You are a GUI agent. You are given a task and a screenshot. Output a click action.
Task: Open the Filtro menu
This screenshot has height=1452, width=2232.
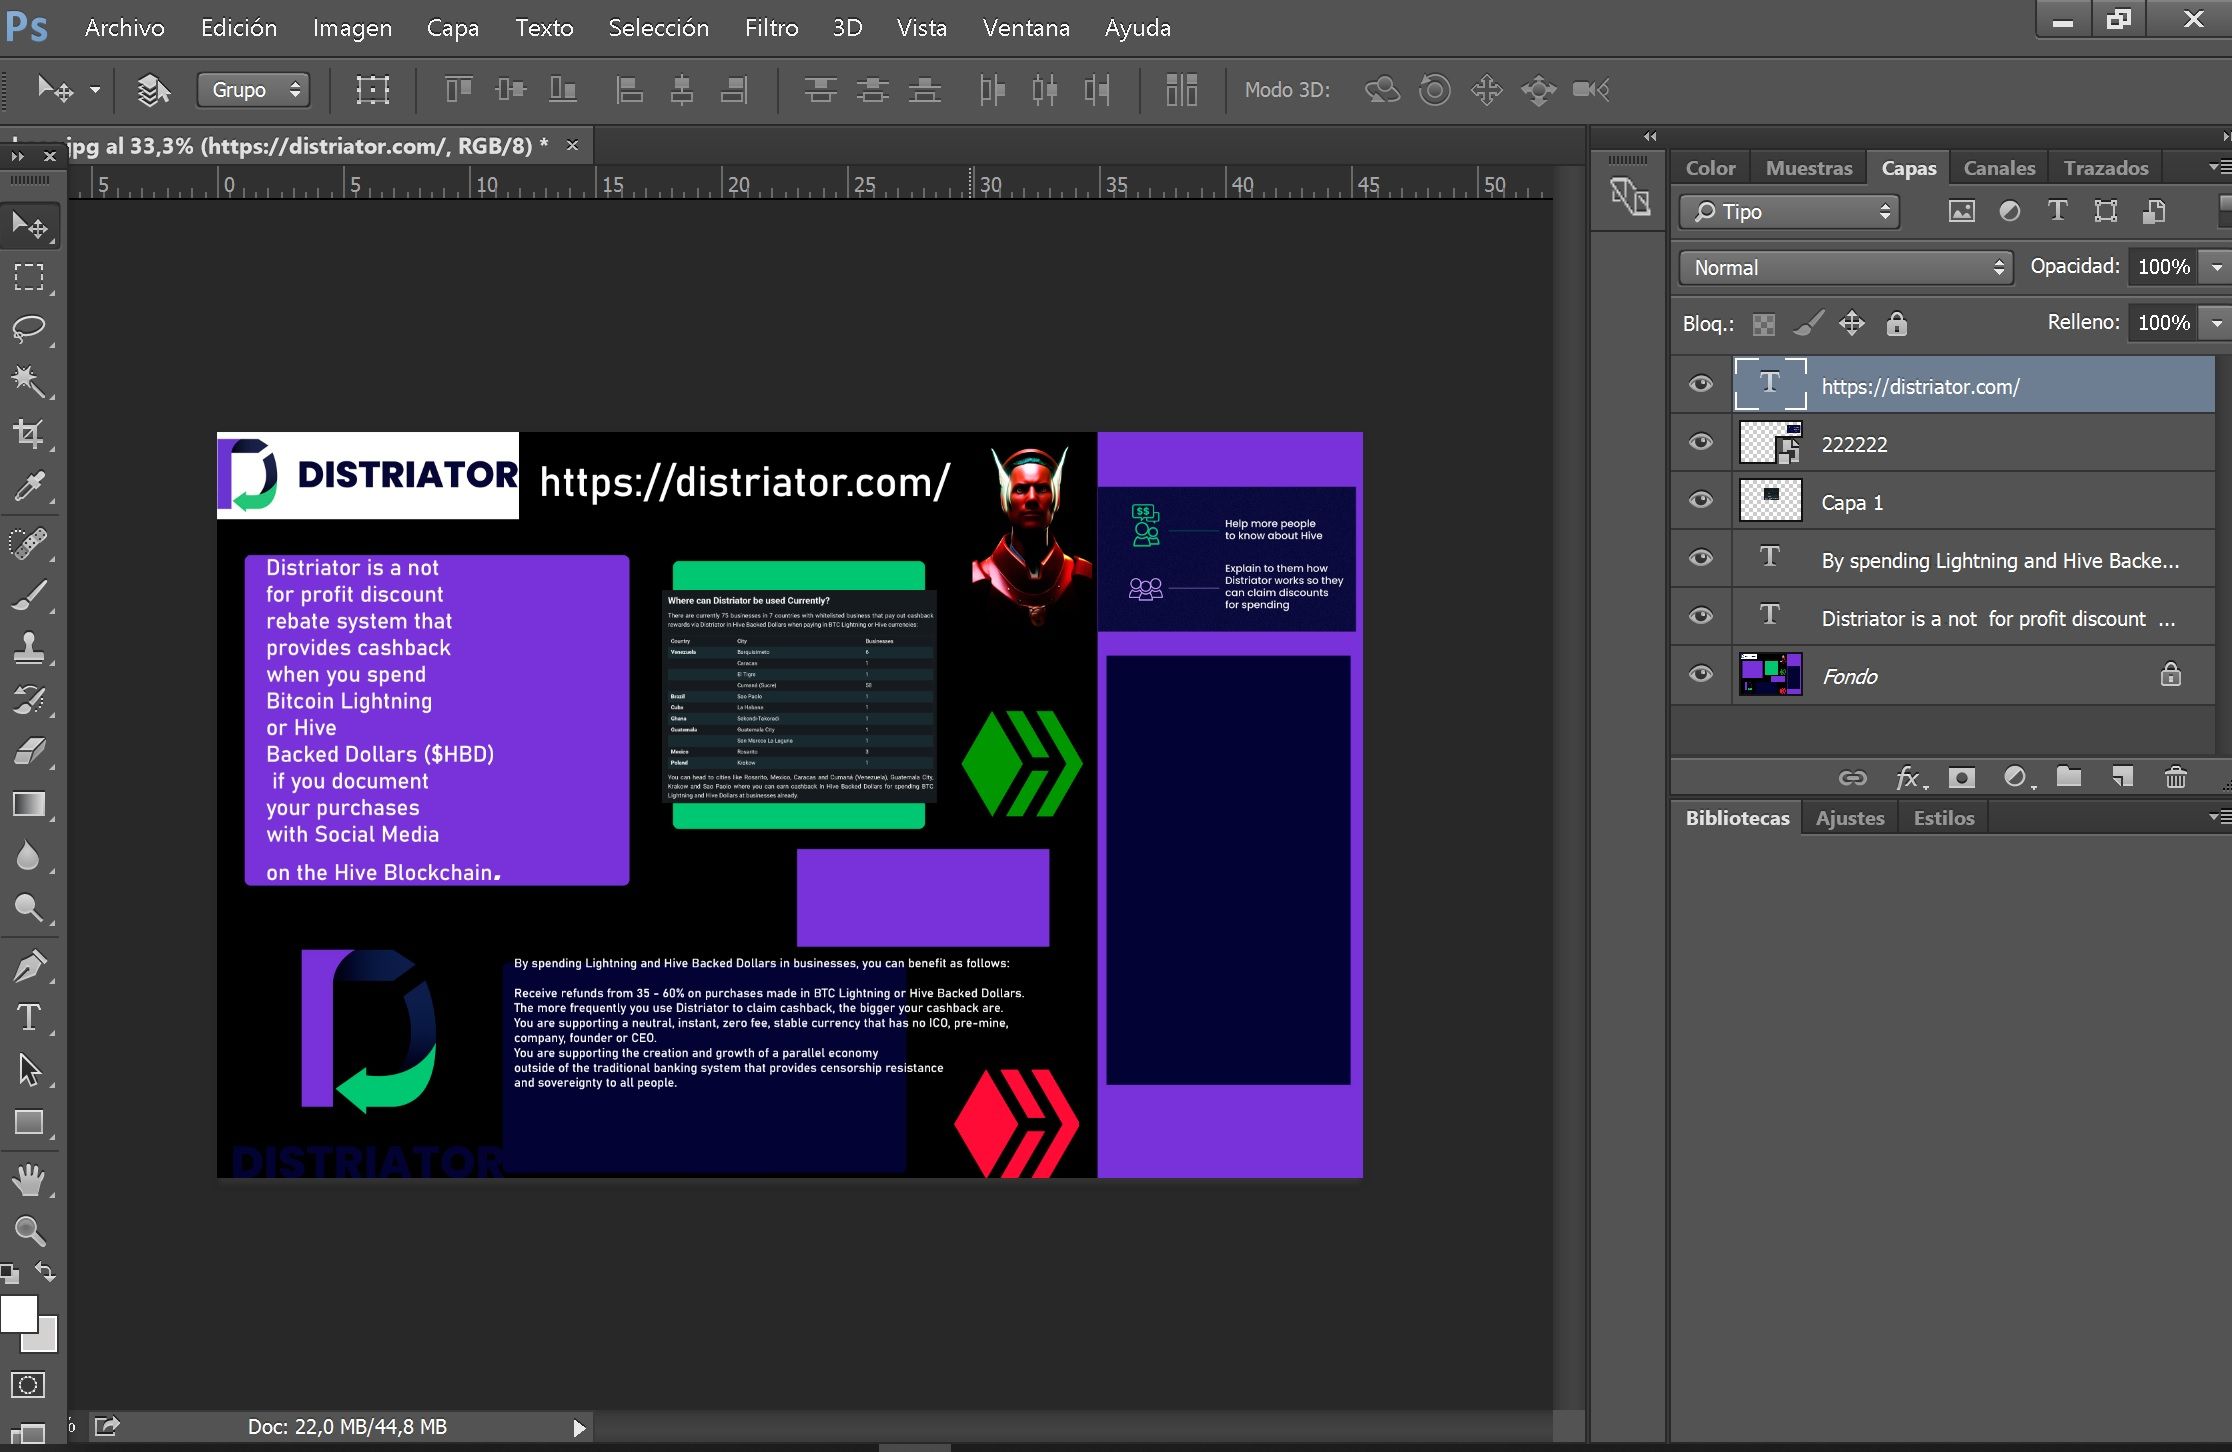pos(771,28)
